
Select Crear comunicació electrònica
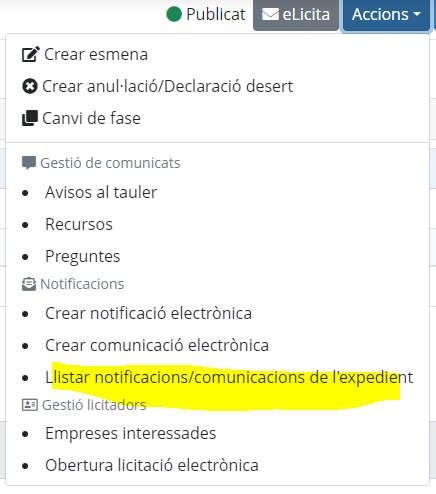(x=157, y=345)
